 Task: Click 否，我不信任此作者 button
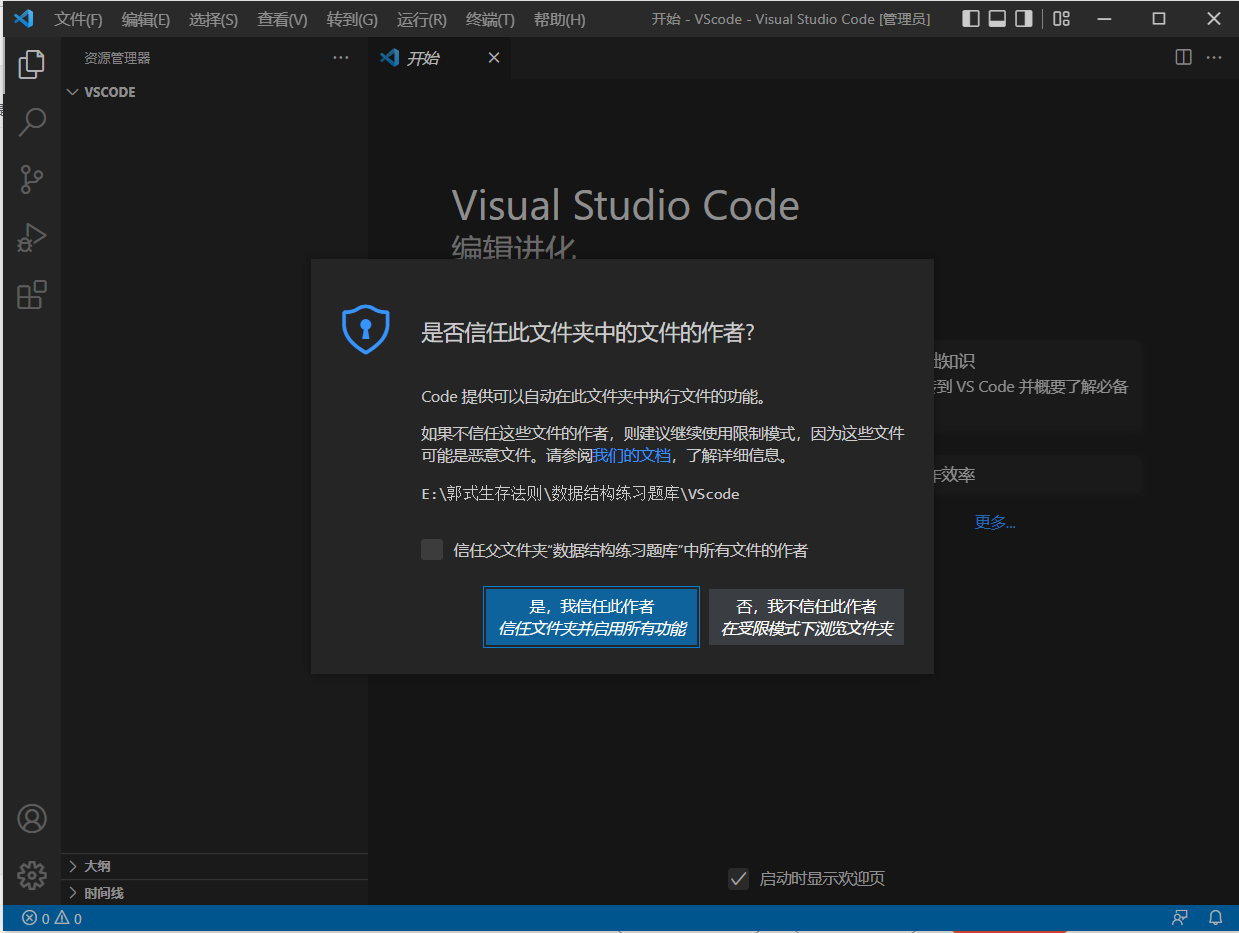pyautogui.click(x=806, y=618)
